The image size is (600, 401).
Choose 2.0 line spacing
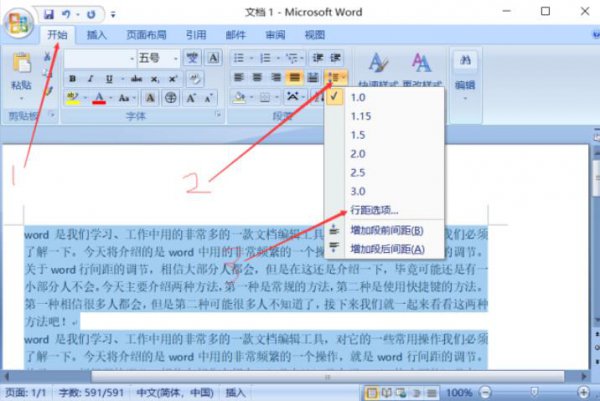[x=385, y=153]
